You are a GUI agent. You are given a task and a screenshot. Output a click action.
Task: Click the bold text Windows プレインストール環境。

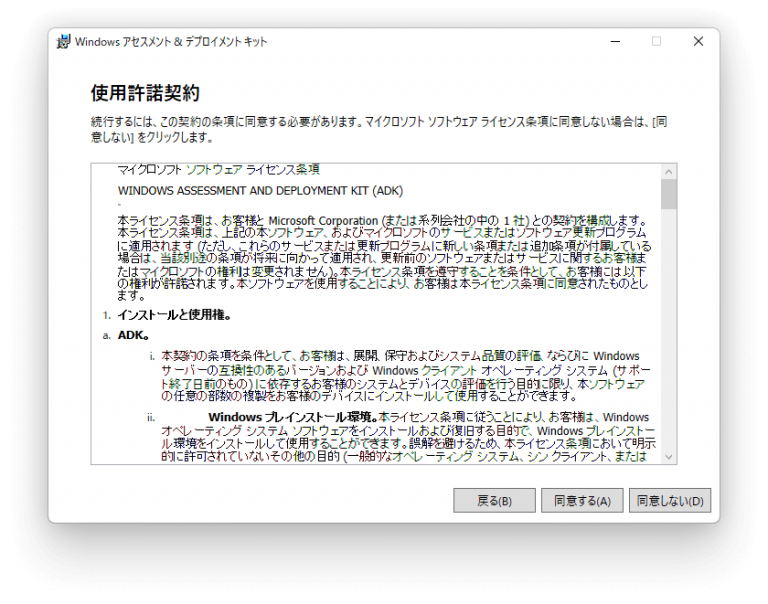pyautogui.click(x=293, y=417)
